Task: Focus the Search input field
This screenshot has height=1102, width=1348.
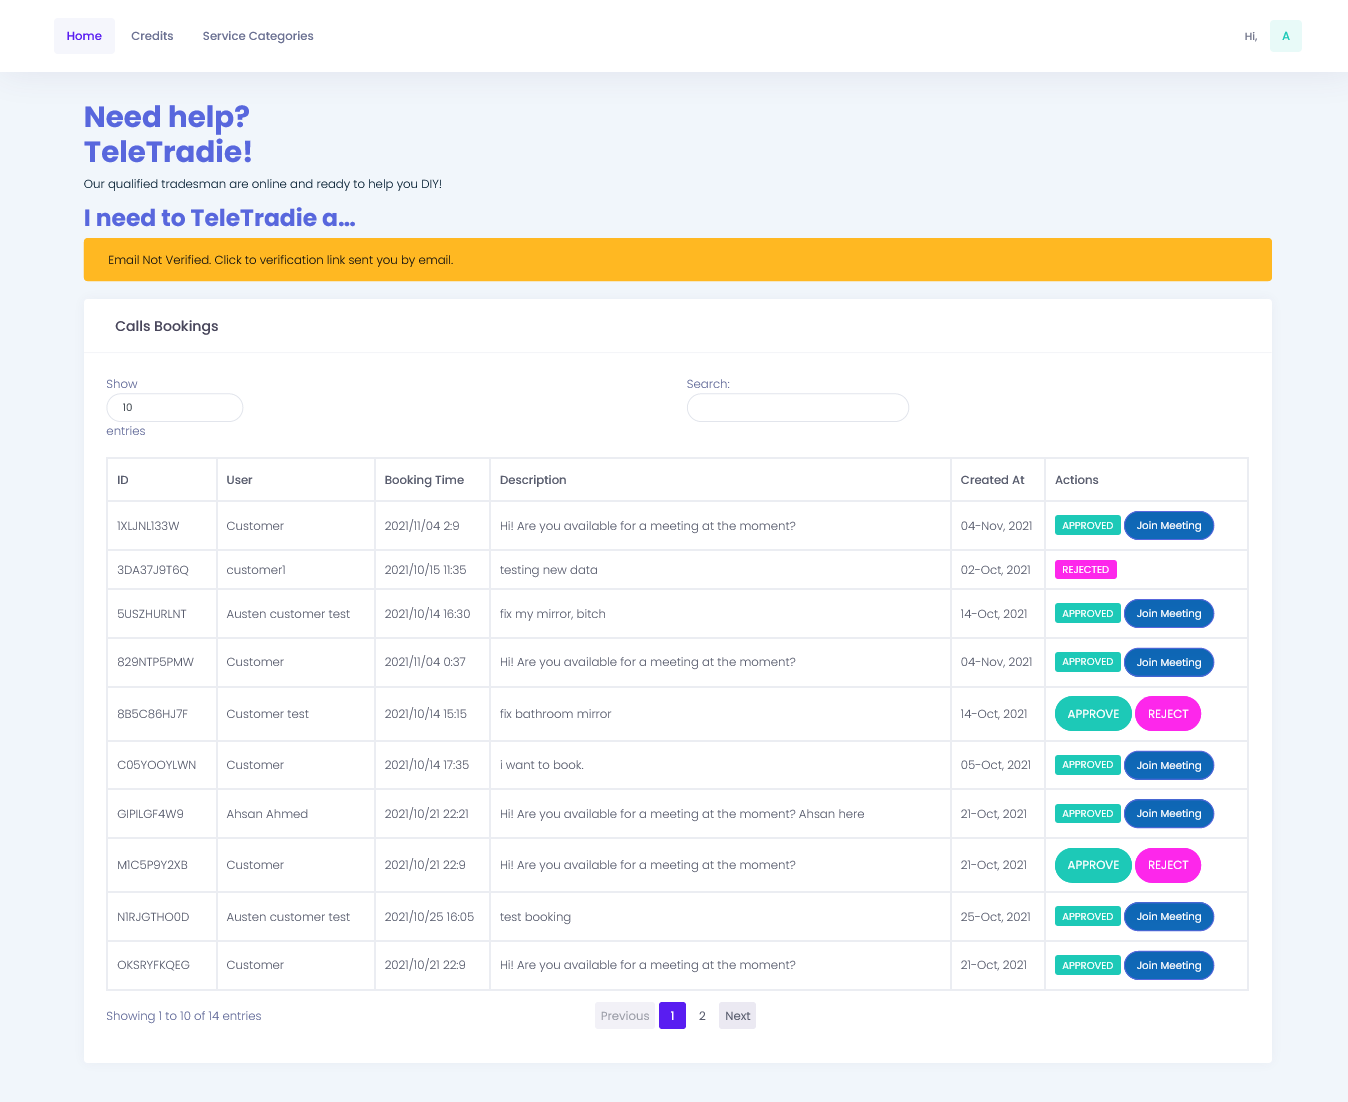Action: click(x=797, y=408)
